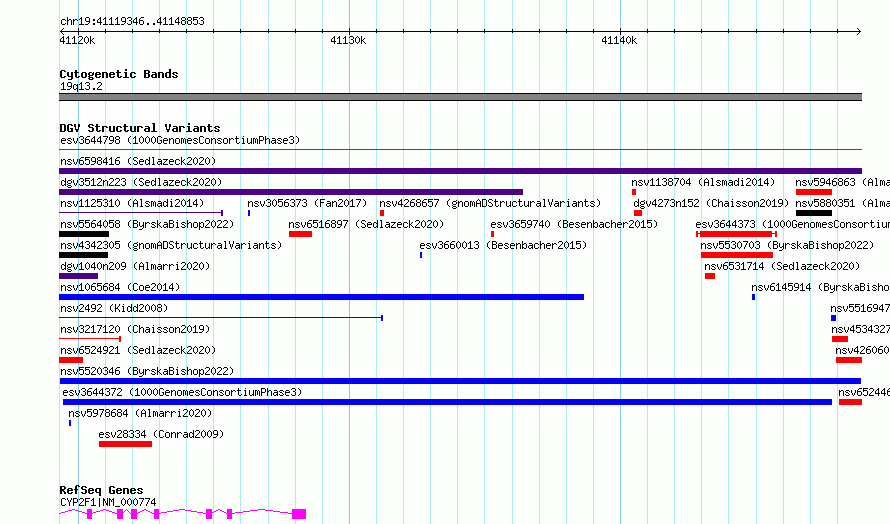Click the red esv3644373 variant bar
Screen dimensions: 890x524
pos(736,234)
